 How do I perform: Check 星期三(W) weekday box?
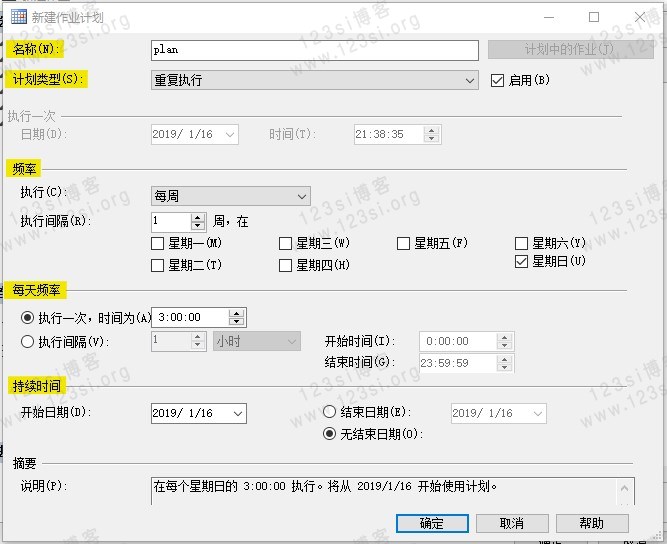tap(285, 243)
